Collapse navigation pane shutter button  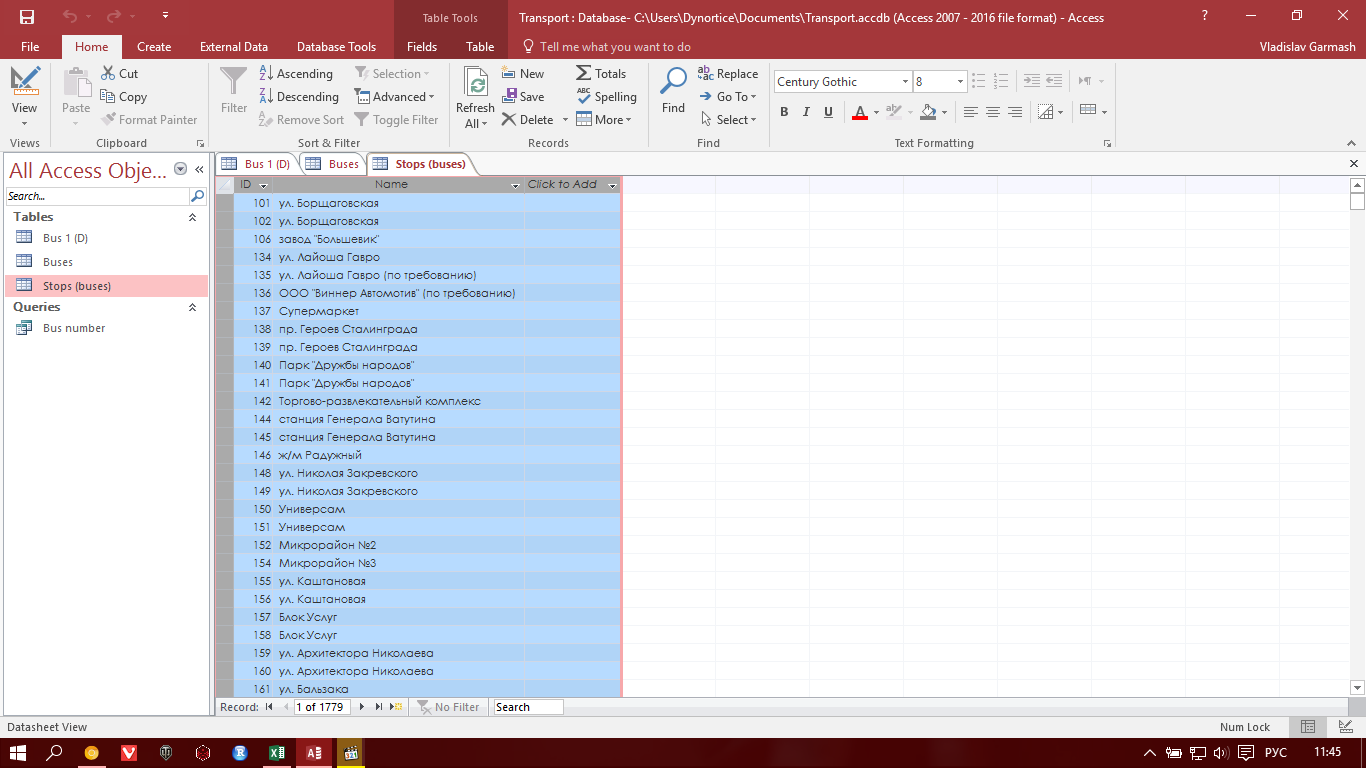[x=199, y=170]
